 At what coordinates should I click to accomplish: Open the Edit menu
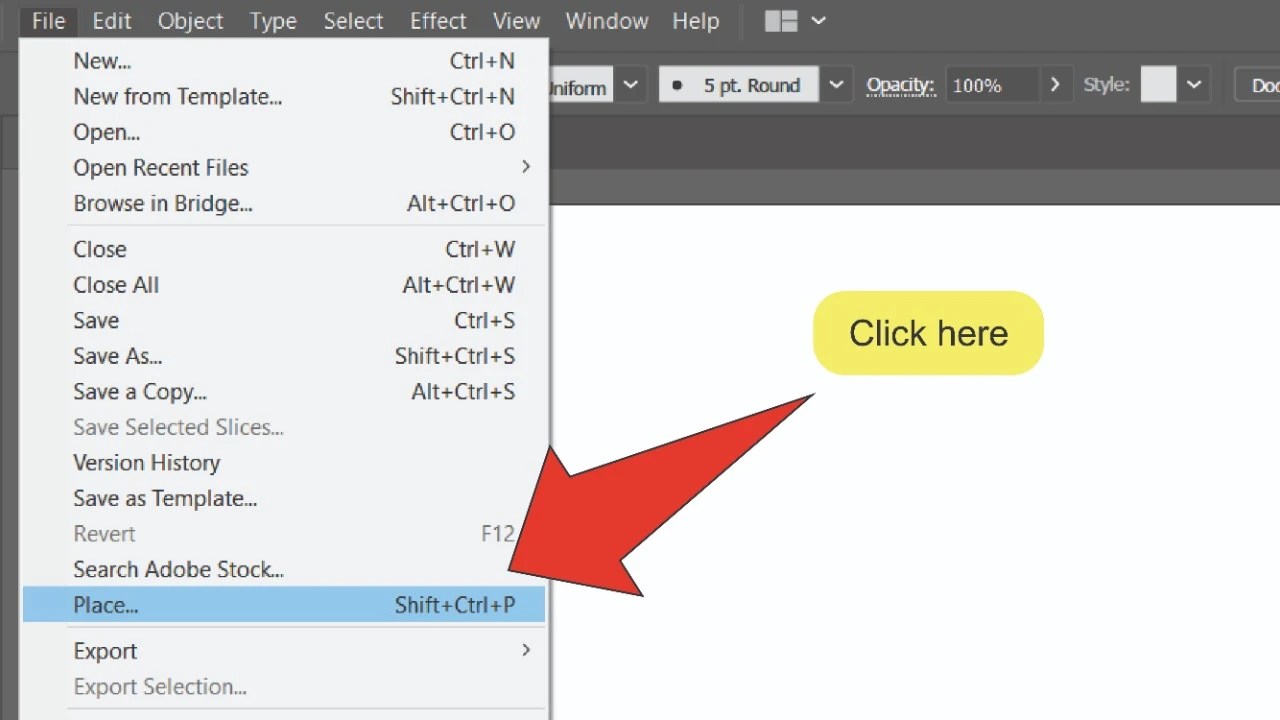coord(111,20)
